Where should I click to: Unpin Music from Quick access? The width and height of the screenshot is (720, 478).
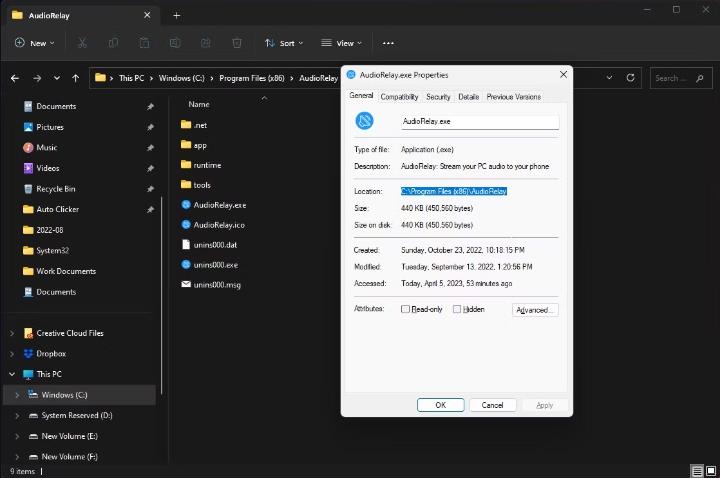(x=150, y=148)
